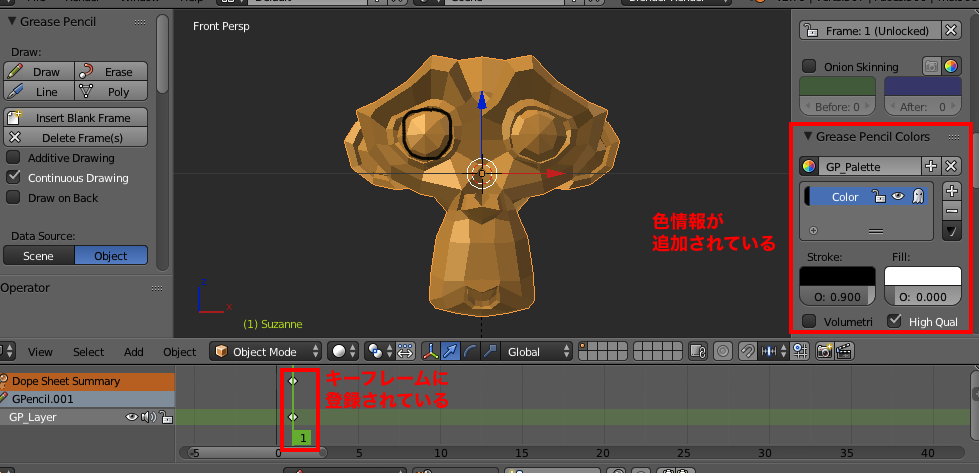Select Dope Sheet Summary channel
The image size is (979, 473).
pyautogui.click(x=86, y=381)
